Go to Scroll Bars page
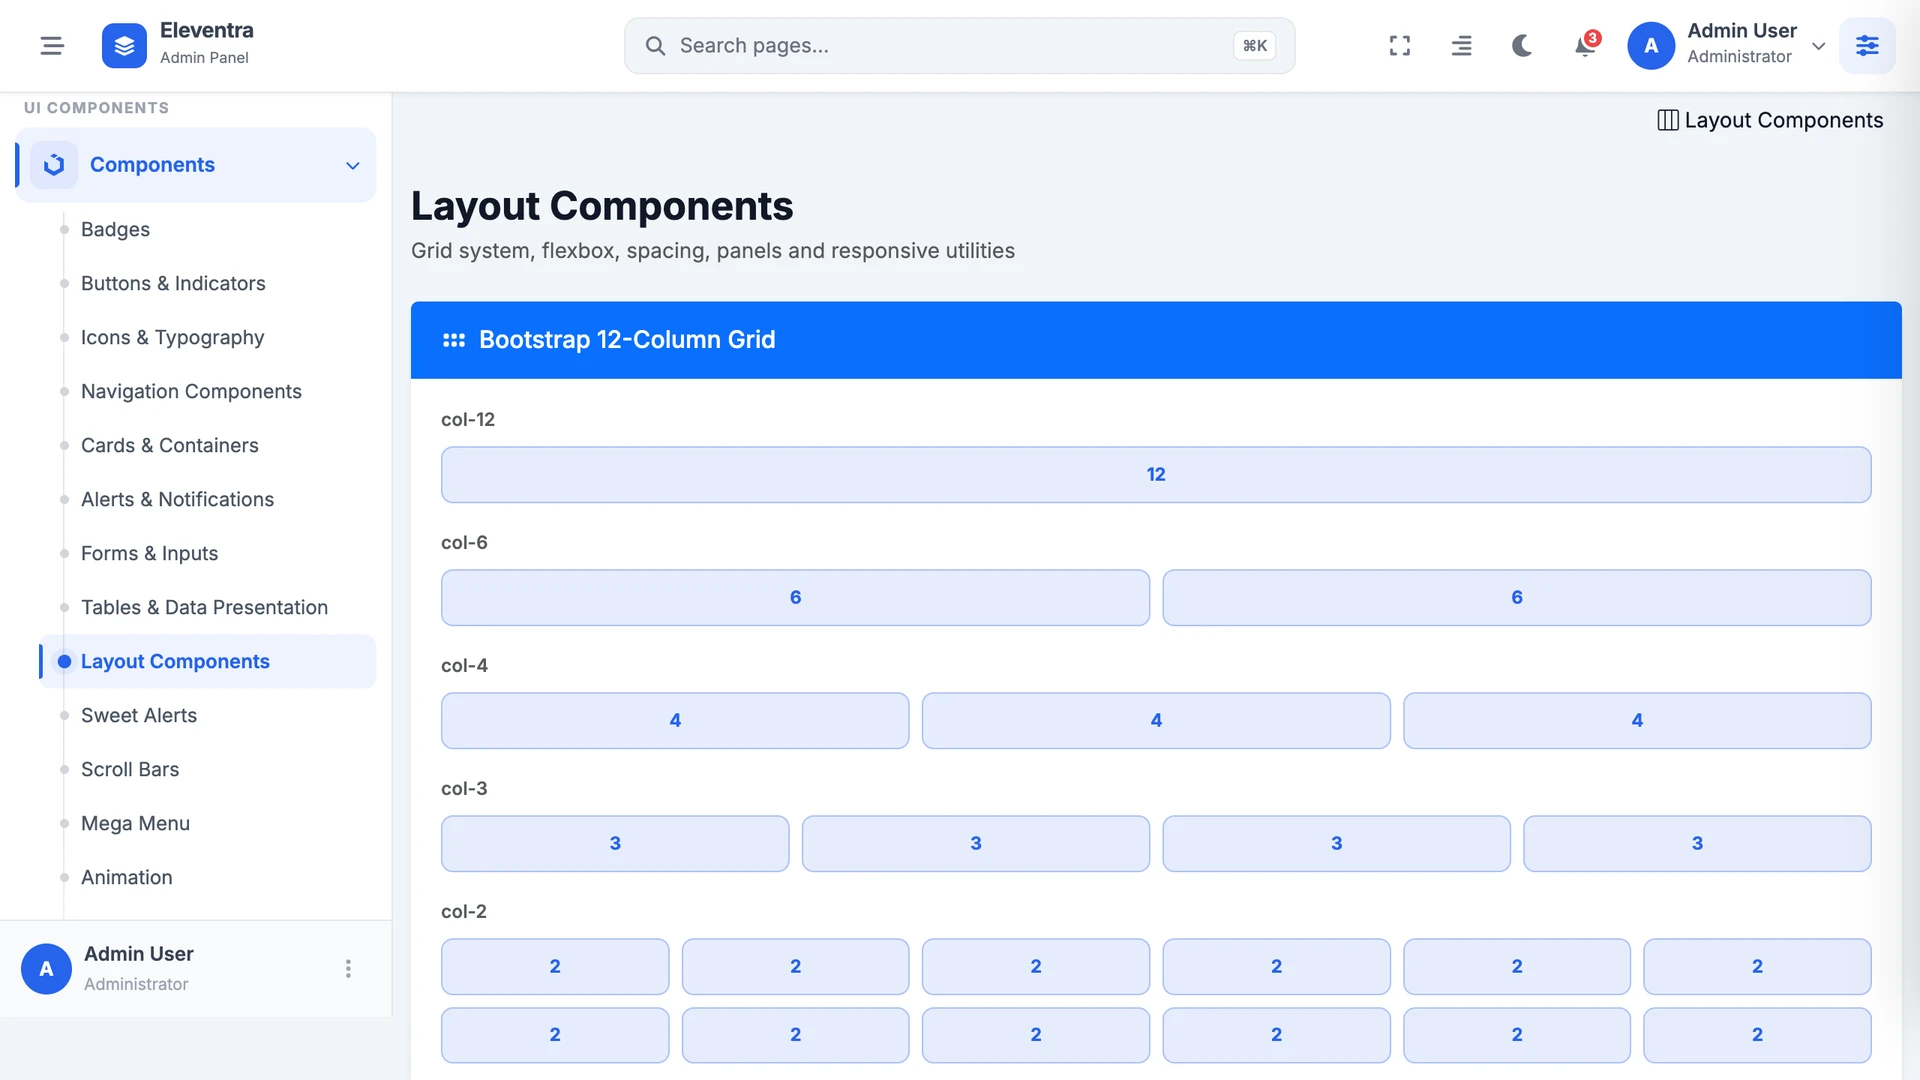Image resolution: width=1920 pixels, height=1080 pixels. (x=130, y=769)
